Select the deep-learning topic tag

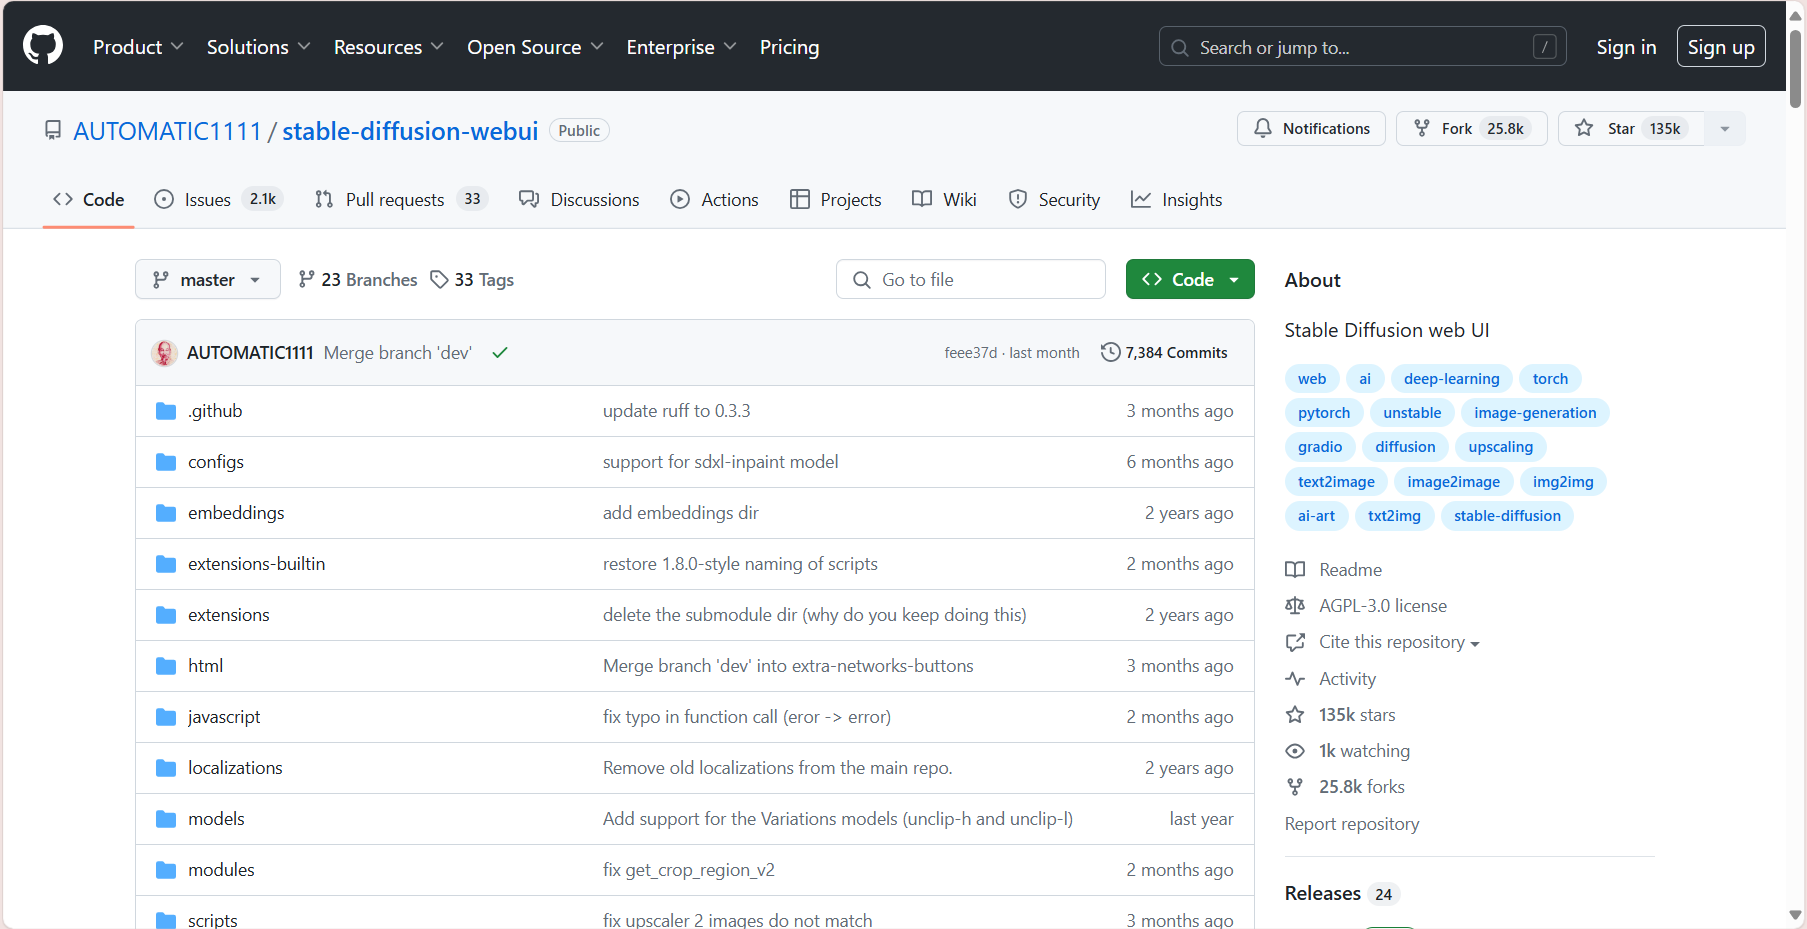1451,379
